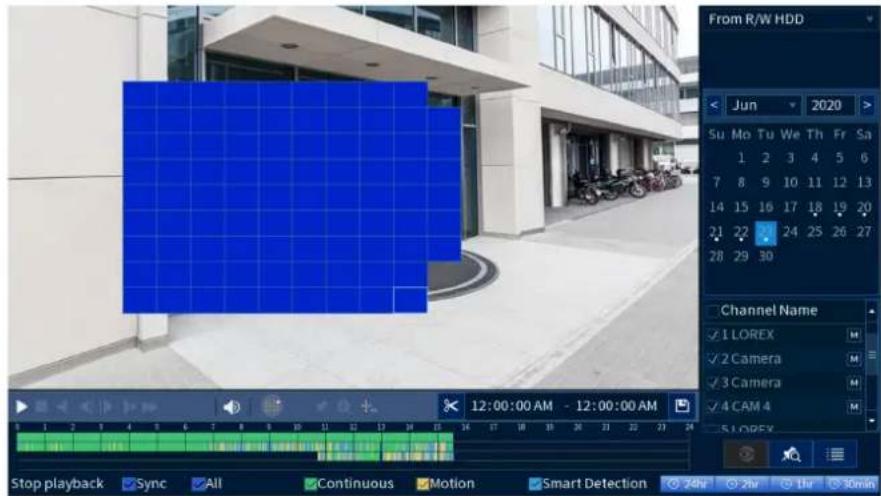
Task: Select June 21 in calendar
Action: (716, 232)
